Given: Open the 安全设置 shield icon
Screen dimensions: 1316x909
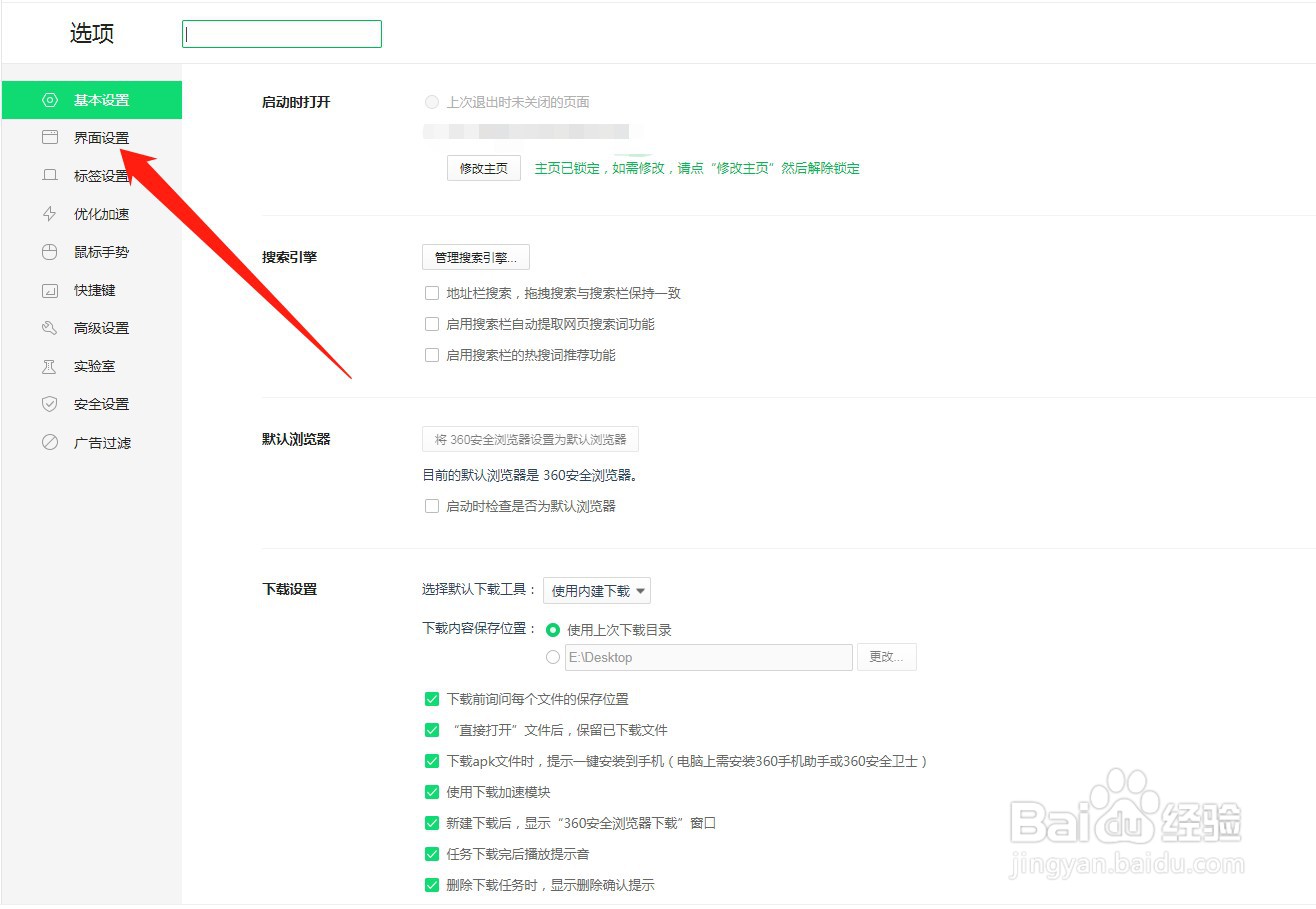Looking at the screenshot, I should [49, 404].
